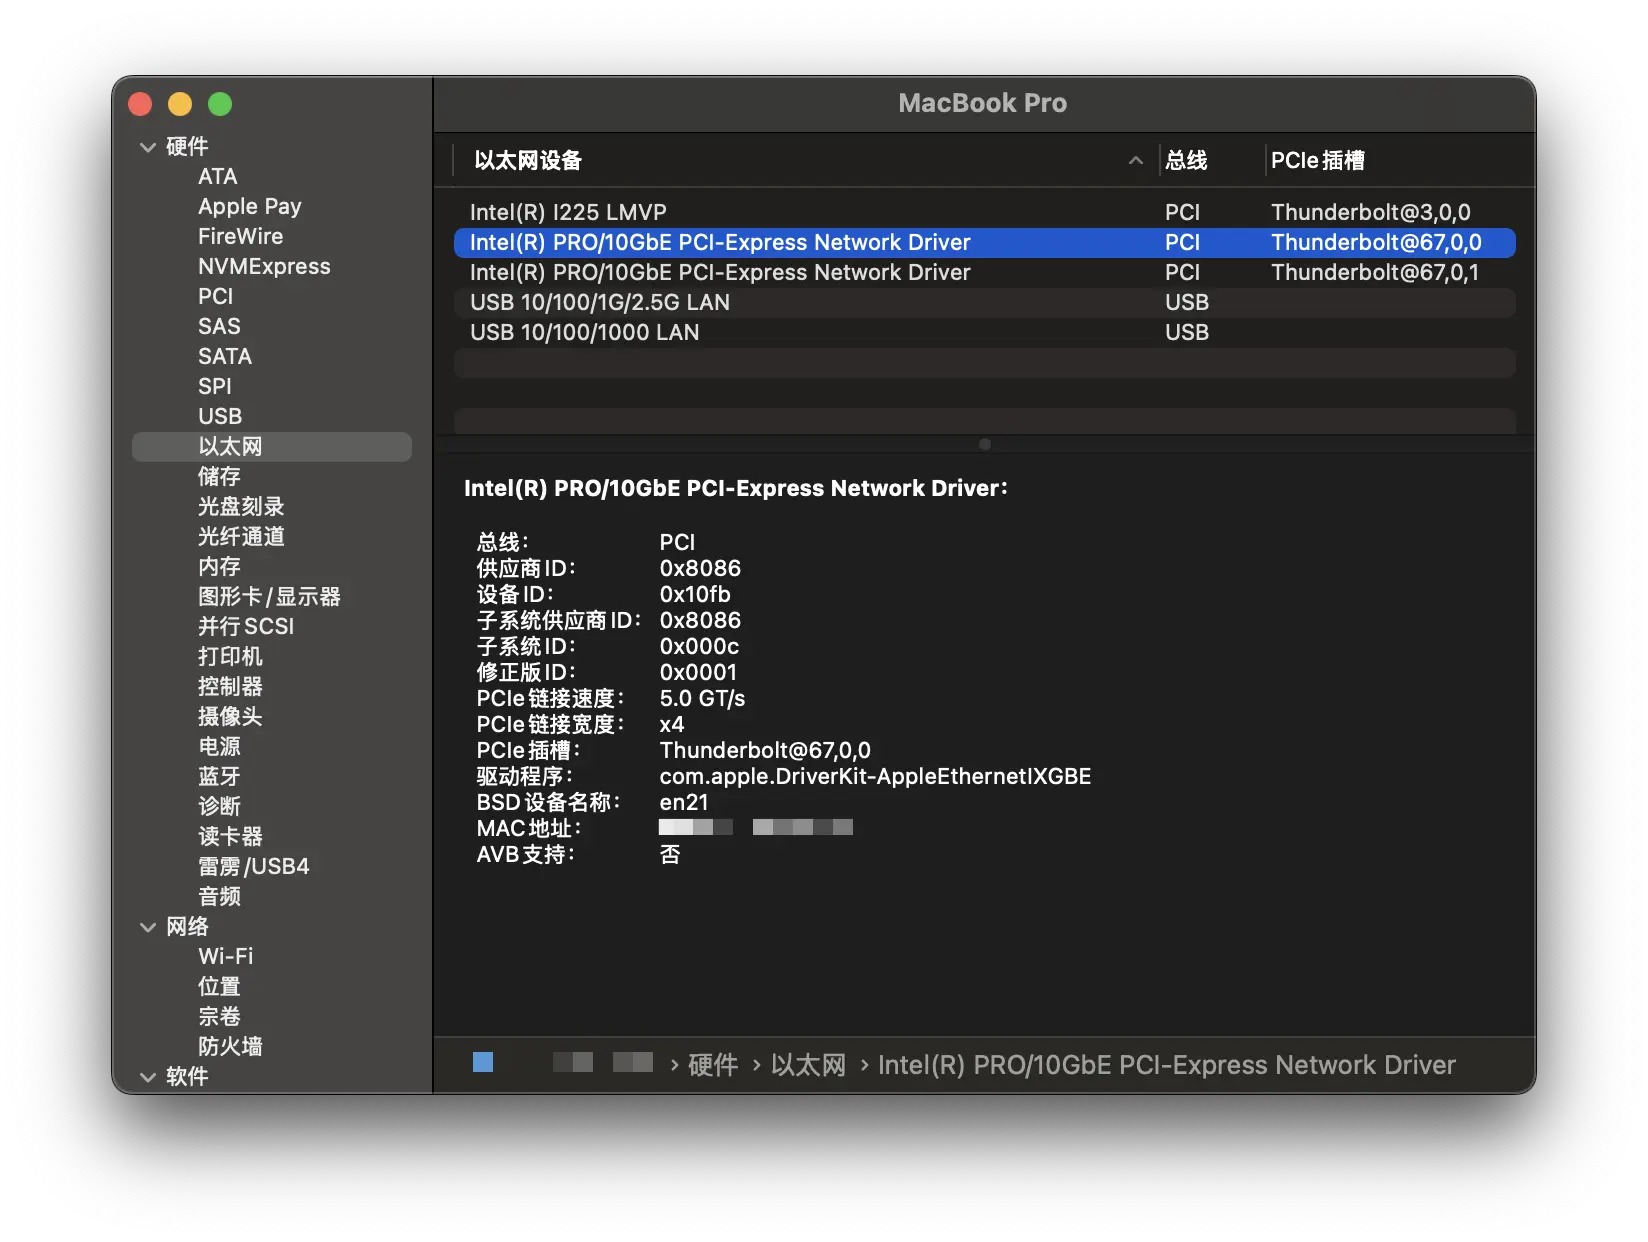This screenshot has width=1648, height=1242.
Task: Select the Thunderbolt@67,0,1 network driver row
Action: tap(719, 272)
